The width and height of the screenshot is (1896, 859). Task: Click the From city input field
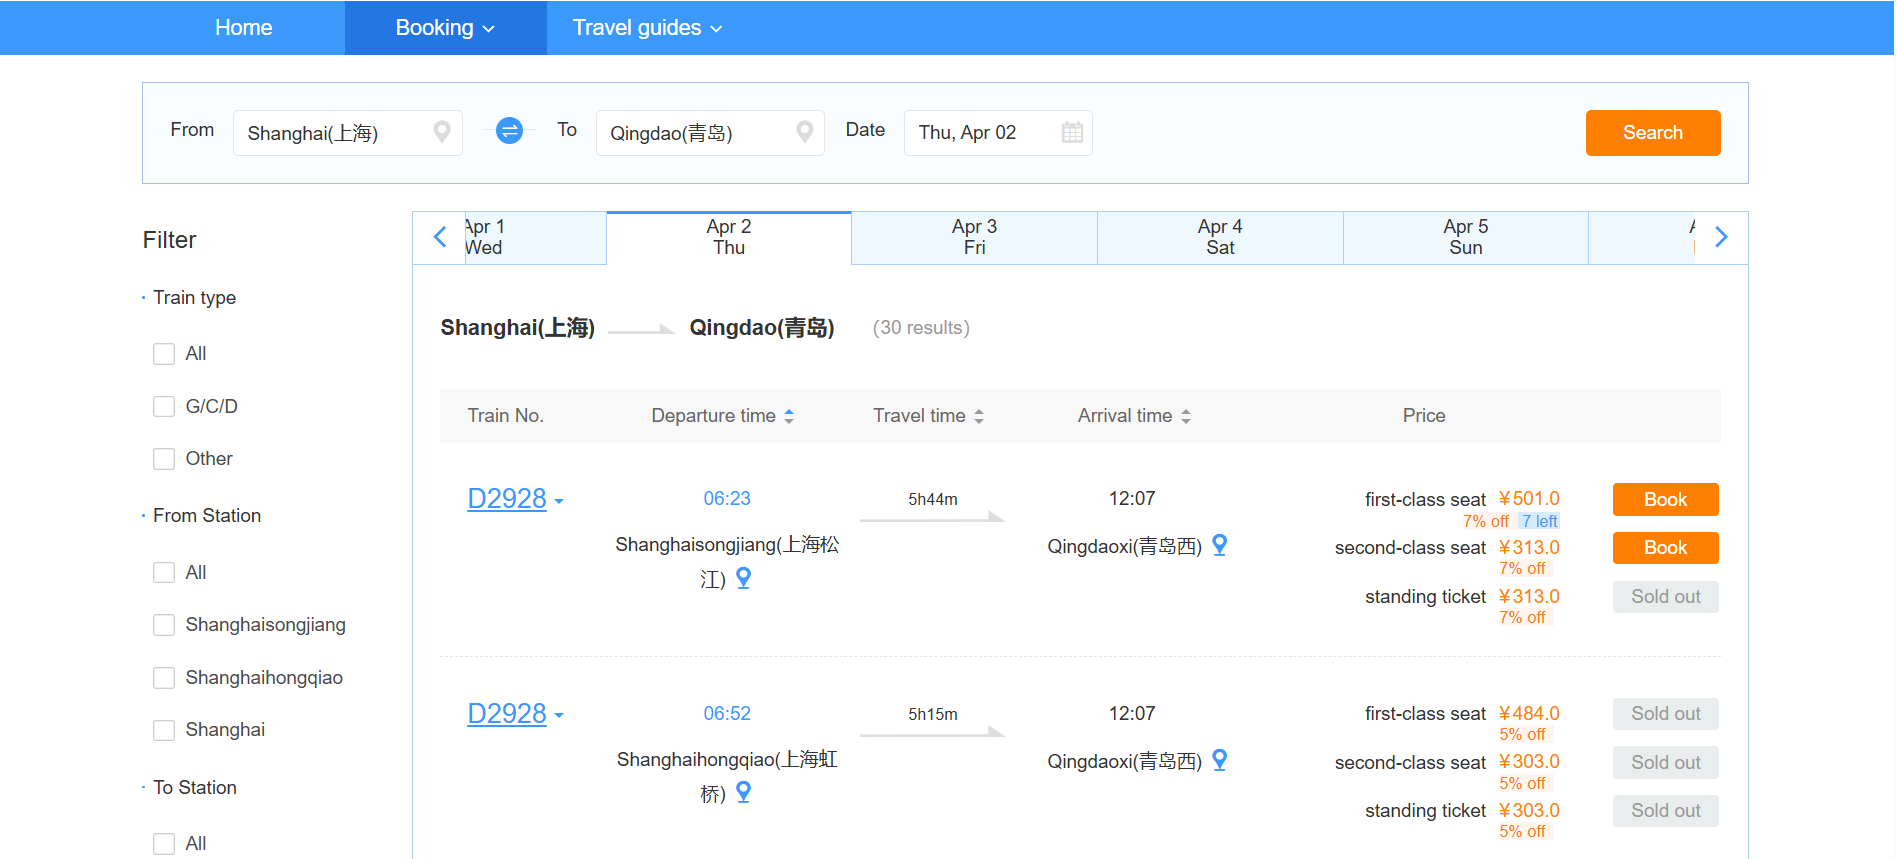[x=335, y=133]
